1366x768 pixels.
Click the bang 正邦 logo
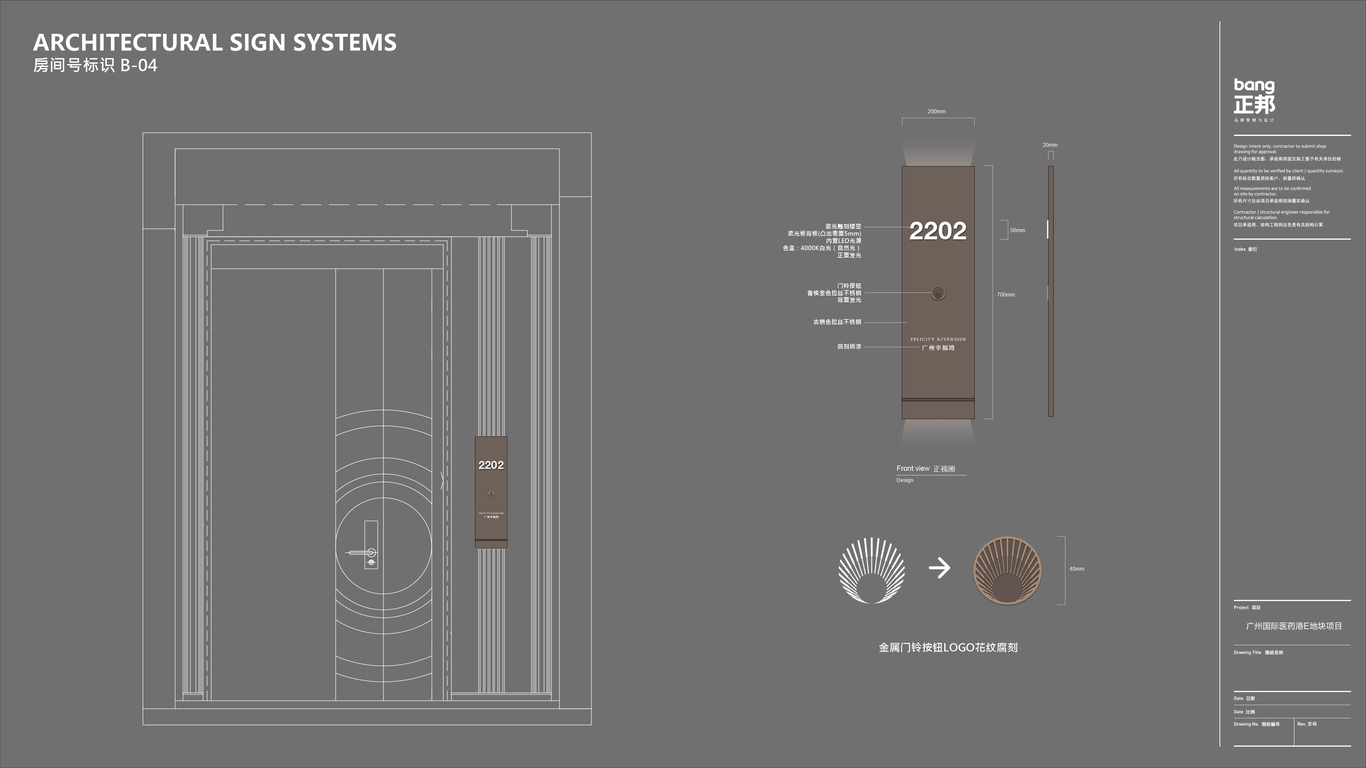1254,100
